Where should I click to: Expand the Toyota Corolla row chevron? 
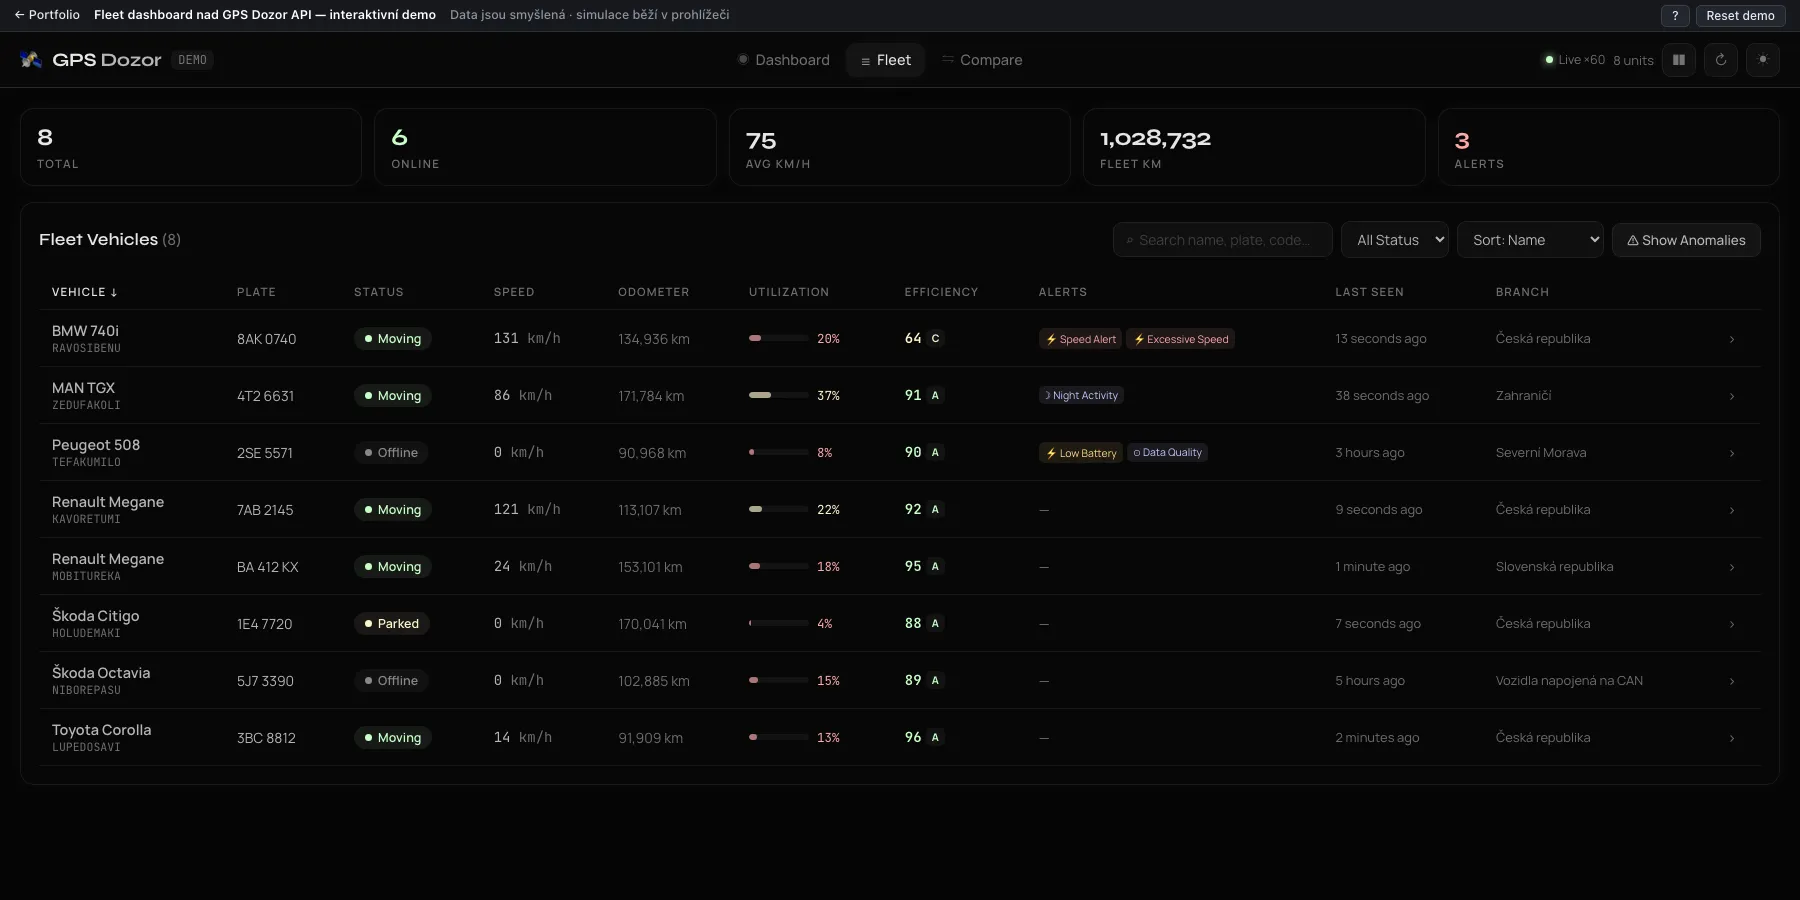tap(1732, 738)
